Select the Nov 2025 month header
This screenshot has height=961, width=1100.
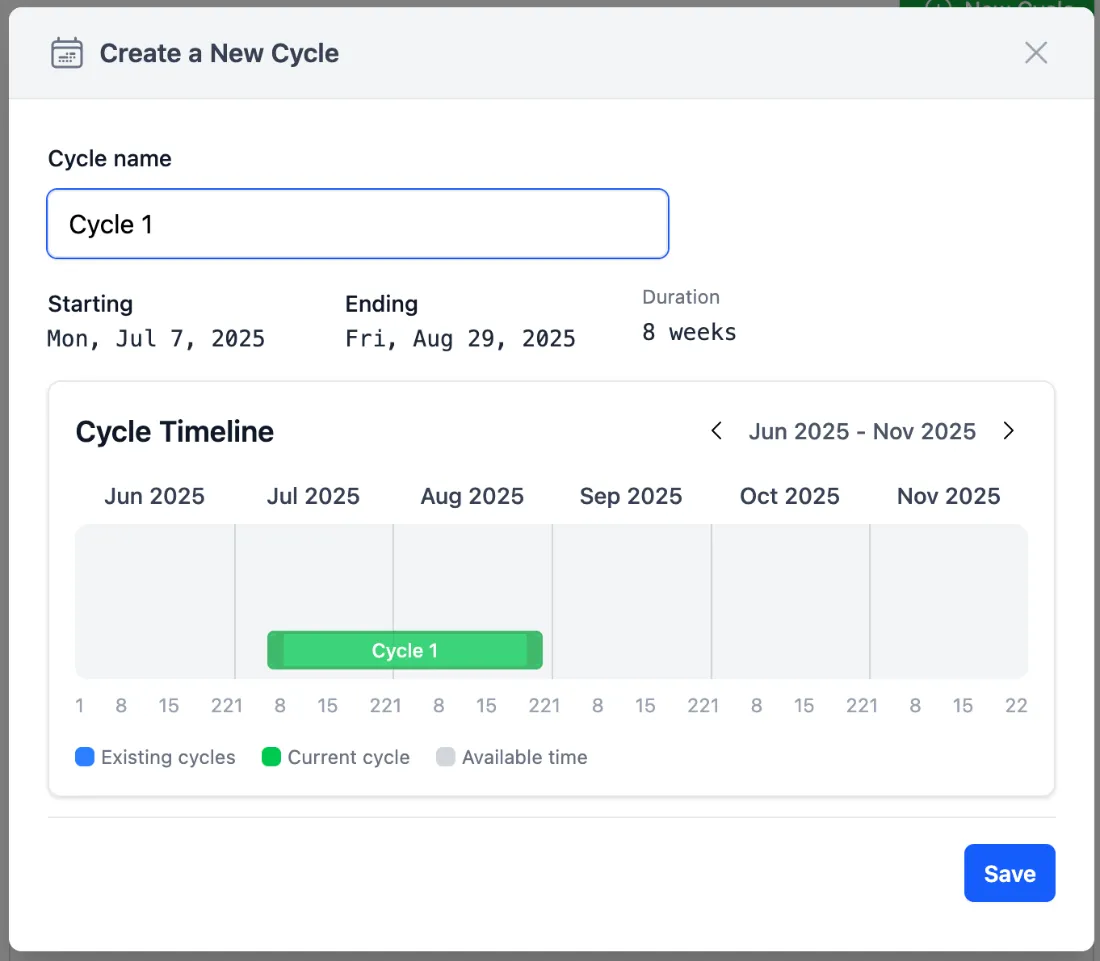click(x=948, y=496)
